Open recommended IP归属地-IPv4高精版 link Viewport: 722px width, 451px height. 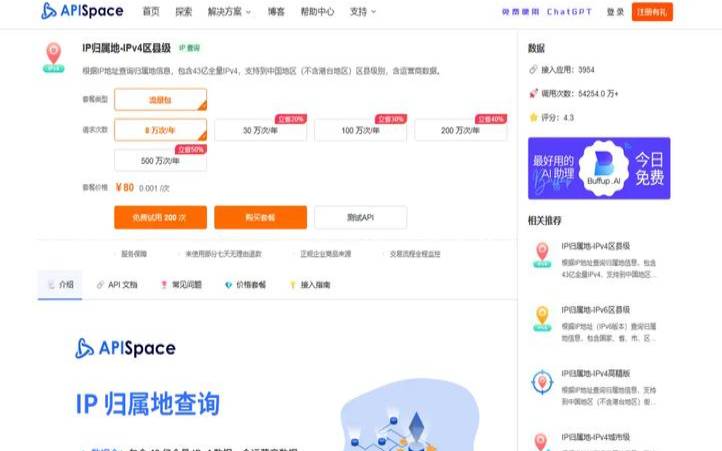pos(595,373)
